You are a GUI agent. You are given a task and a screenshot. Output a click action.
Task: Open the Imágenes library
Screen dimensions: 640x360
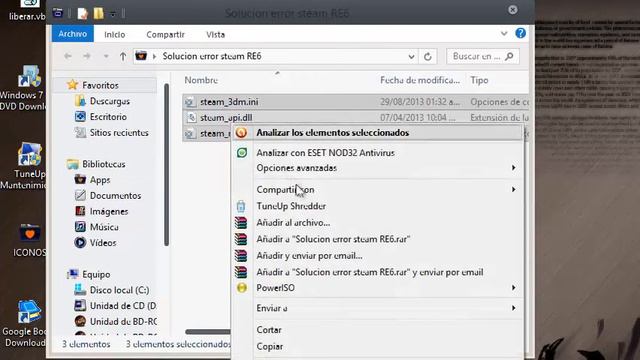pos(109,211)
